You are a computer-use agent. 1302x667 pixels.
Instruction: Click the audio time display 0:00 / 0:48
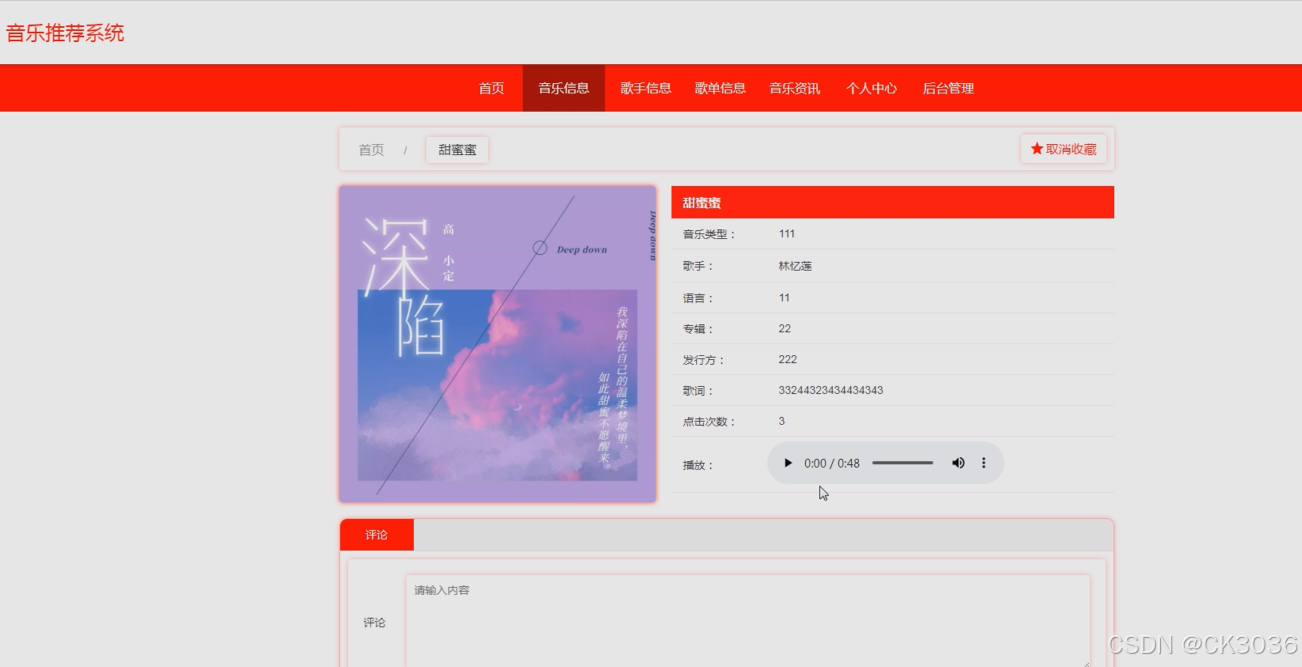(x=832, y=463)
